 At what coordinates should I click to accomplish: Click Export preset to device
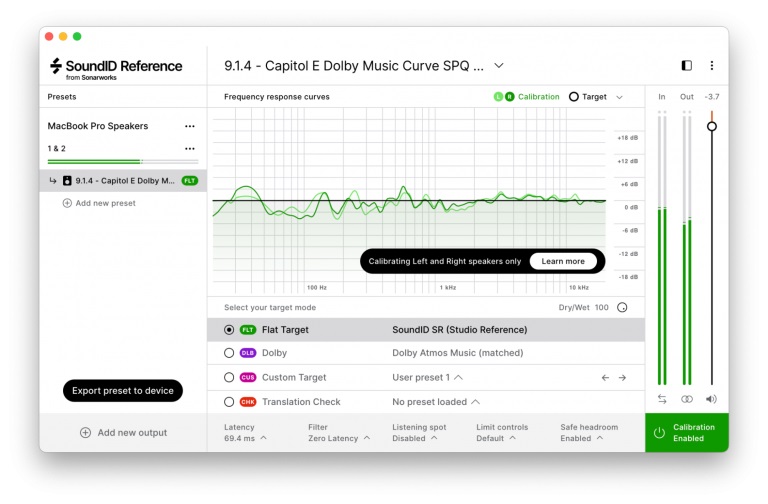[123, 390]
